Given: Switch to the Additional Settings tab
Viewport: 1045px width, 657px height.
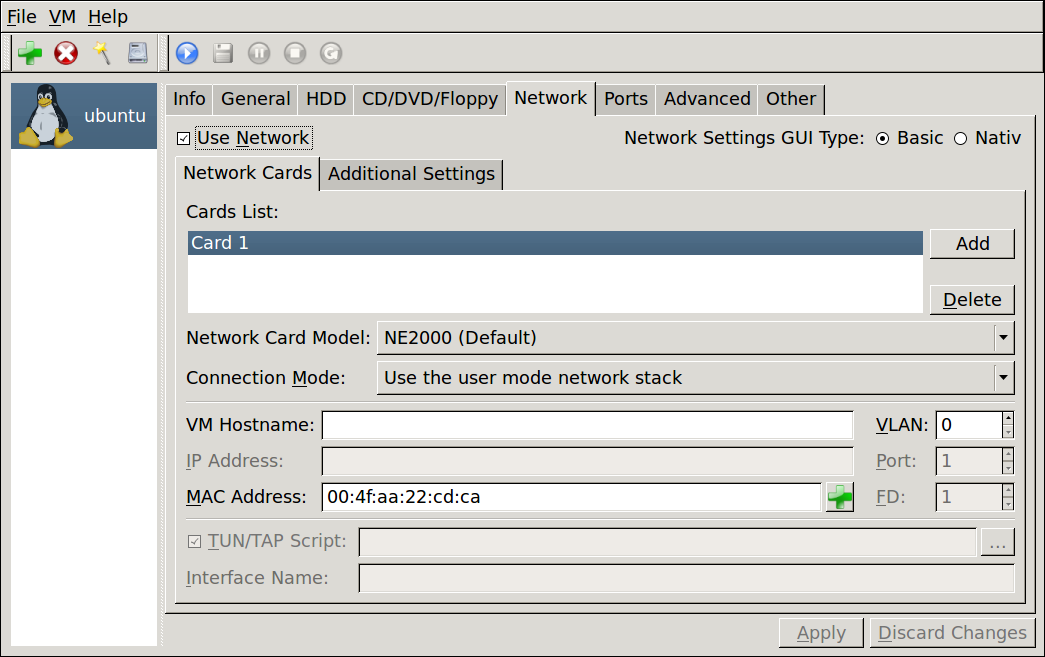Looking at the screenshot, I should coord(411,174).
